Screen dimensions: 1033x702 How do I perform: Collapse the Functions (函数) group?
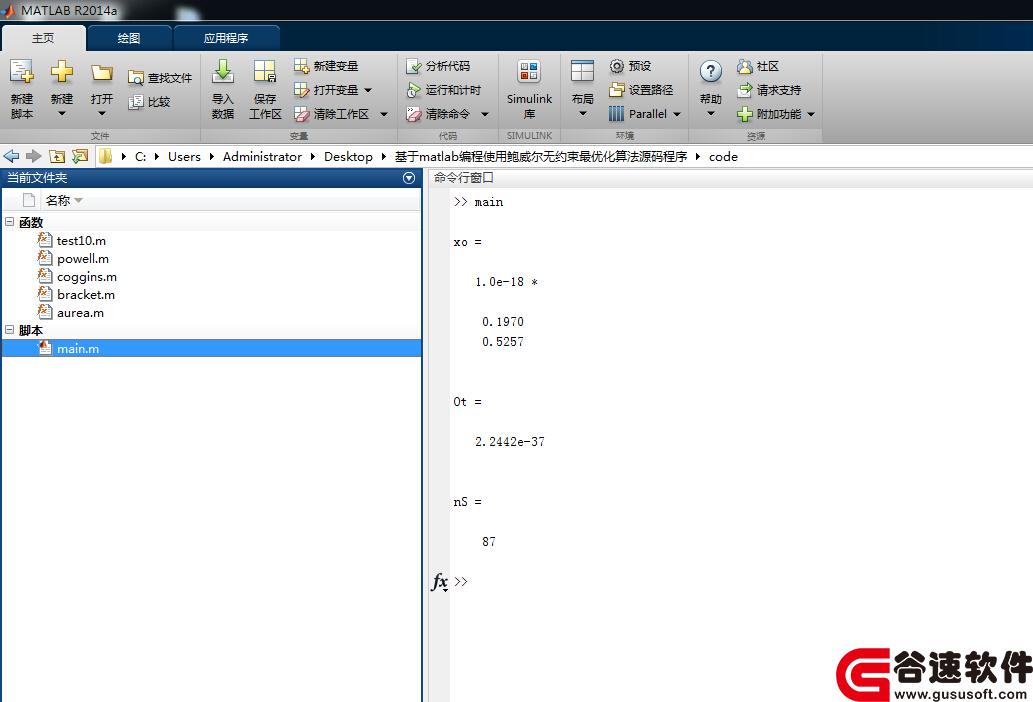tap(9, 221)
